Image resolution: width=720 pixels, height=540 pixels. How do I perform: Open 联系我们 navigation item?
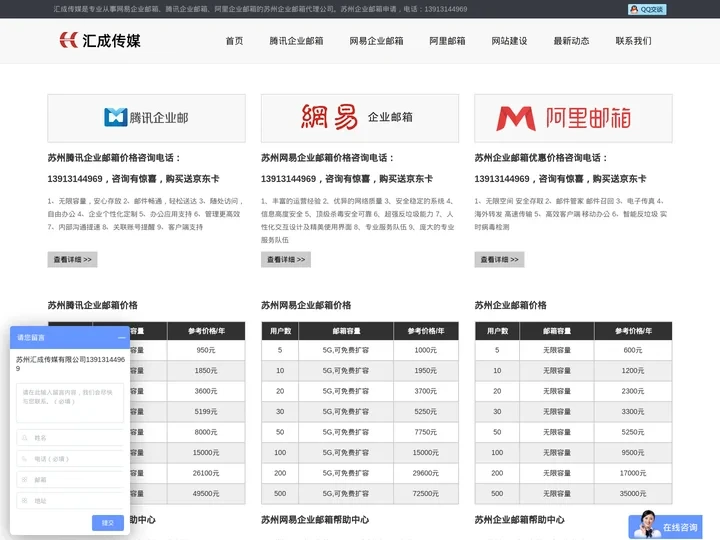pos(633,41)
